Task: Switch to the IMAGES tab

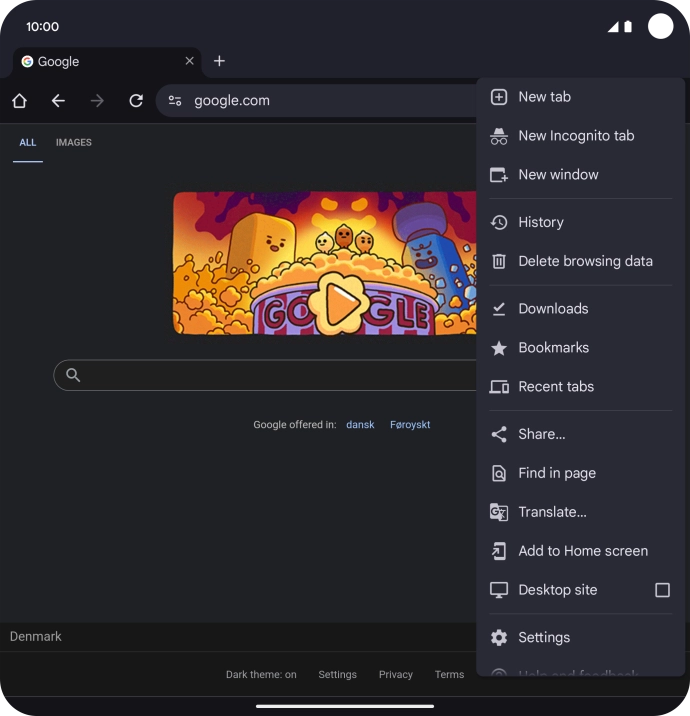Action: 74,142
